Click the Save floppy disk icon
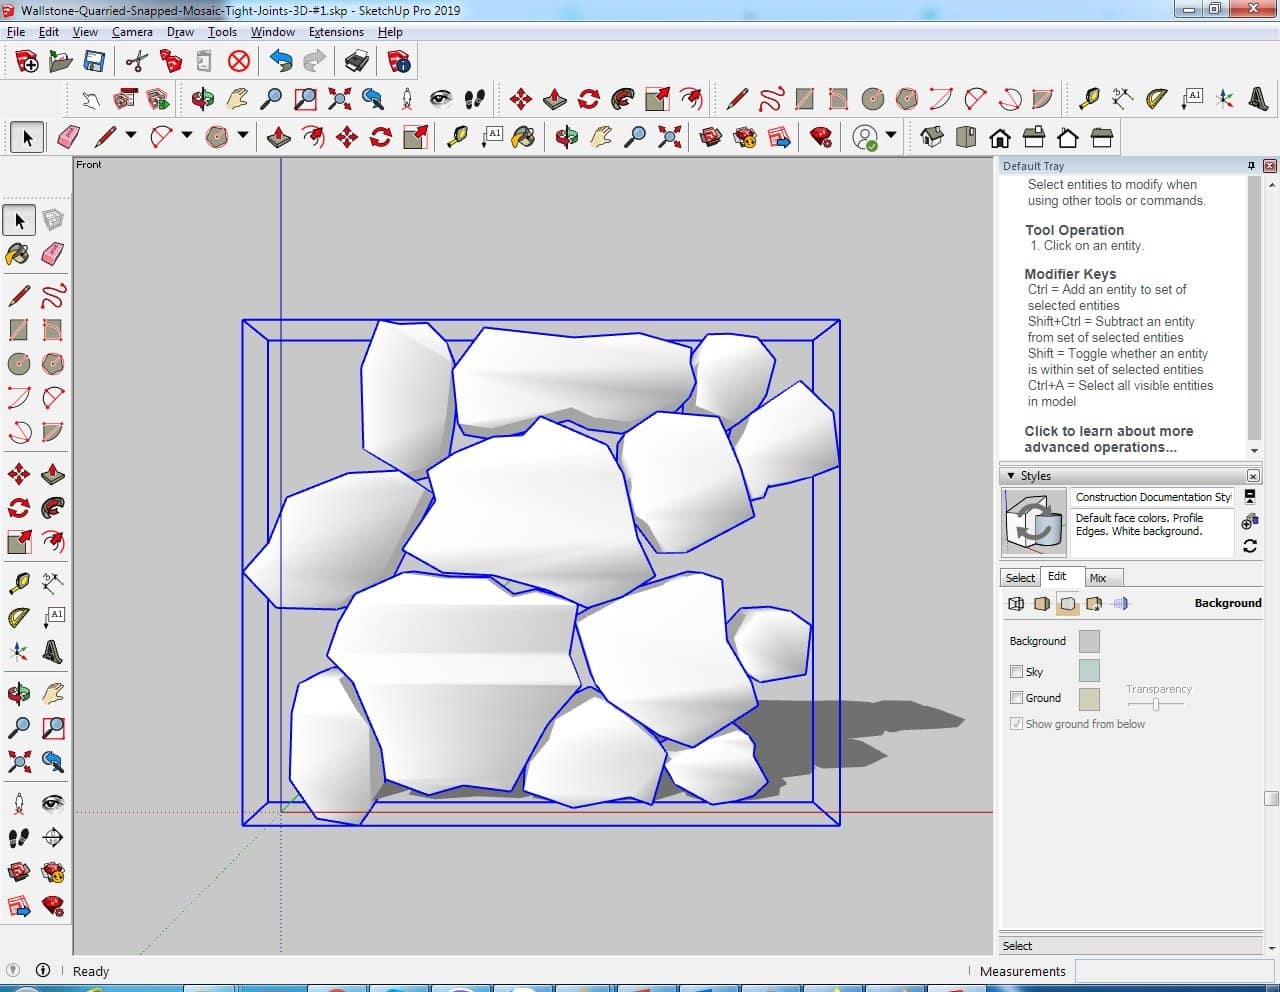 94,62
